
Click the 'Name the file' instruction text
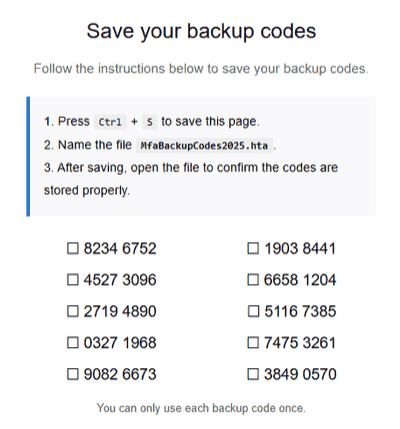95,145
